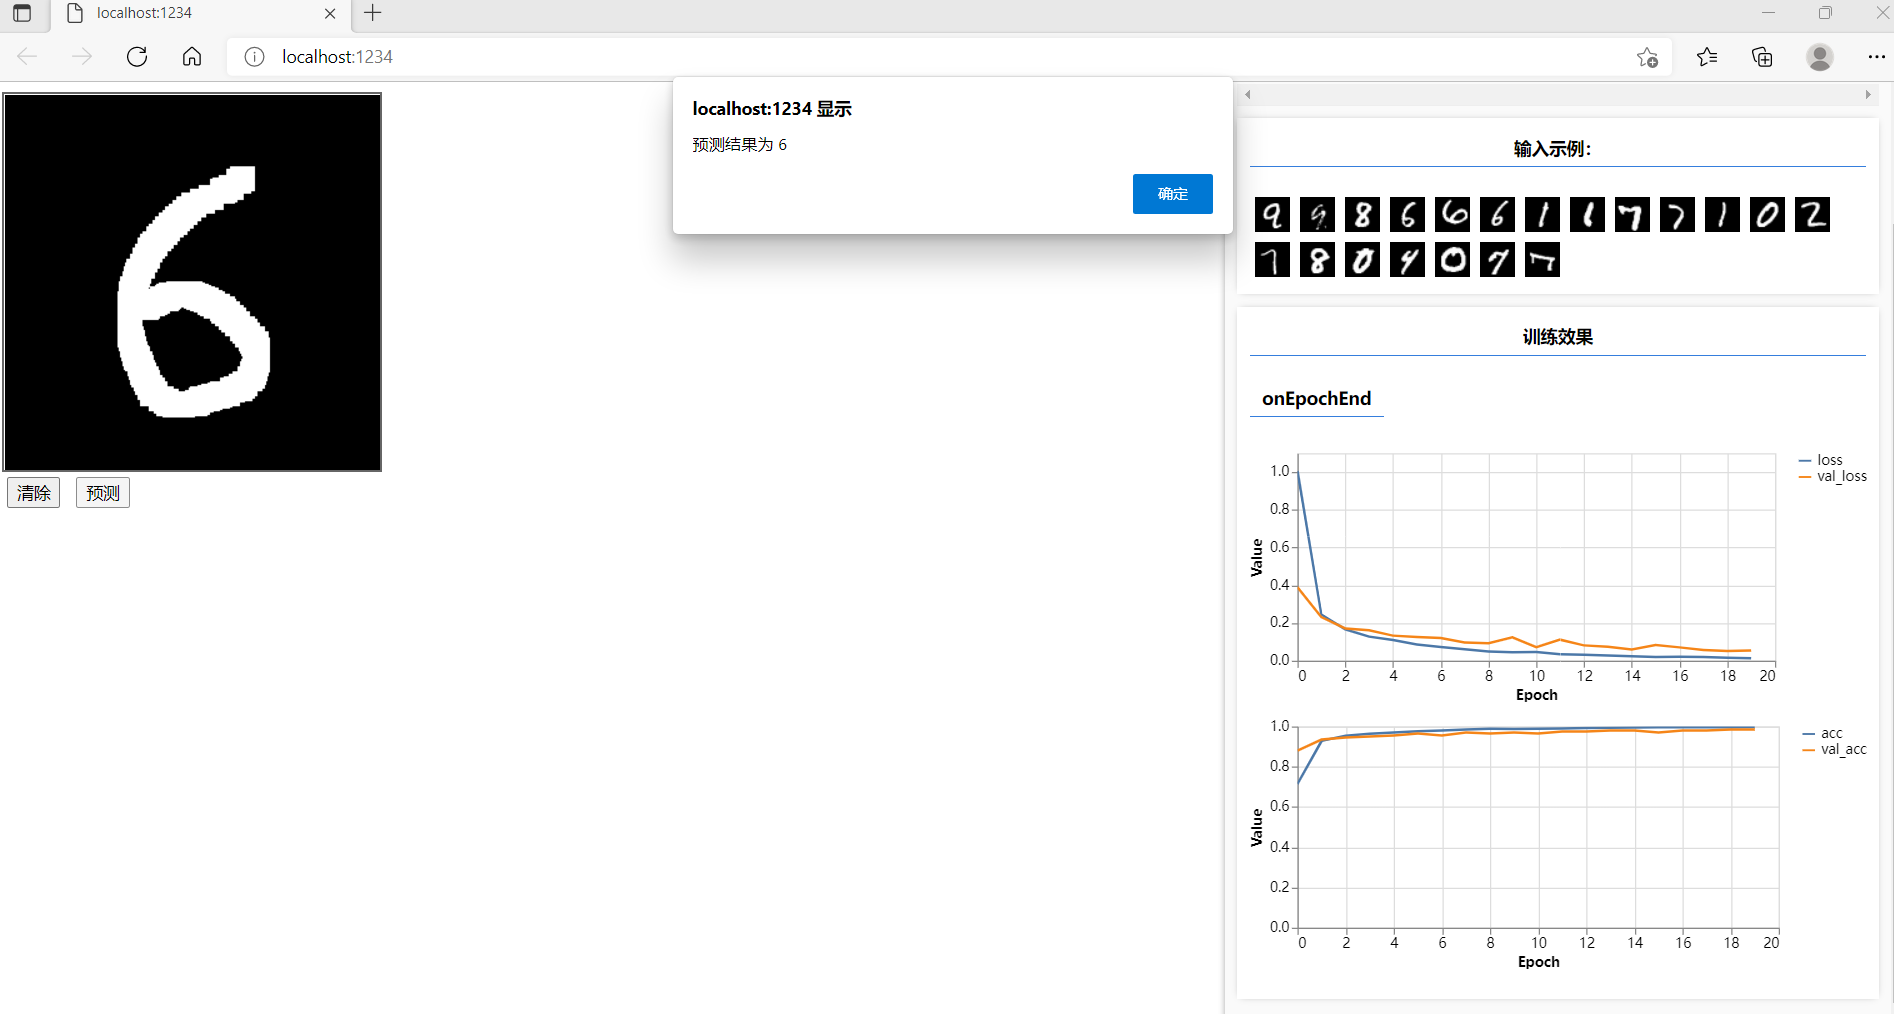Restore down the browser window

point(1825,13)
